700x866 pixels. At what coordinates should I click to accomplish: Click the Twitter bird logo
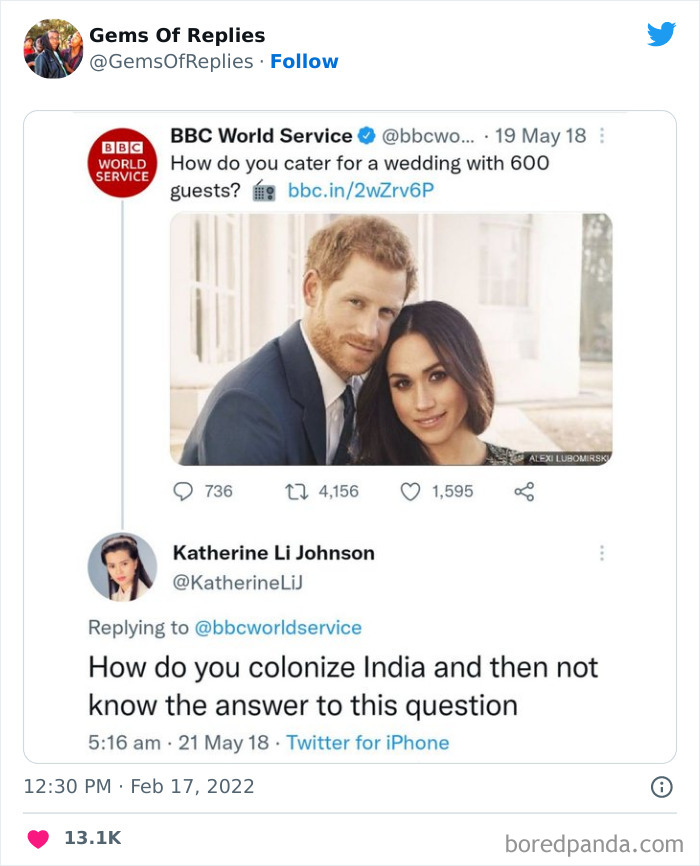click(x=663, y=33)
